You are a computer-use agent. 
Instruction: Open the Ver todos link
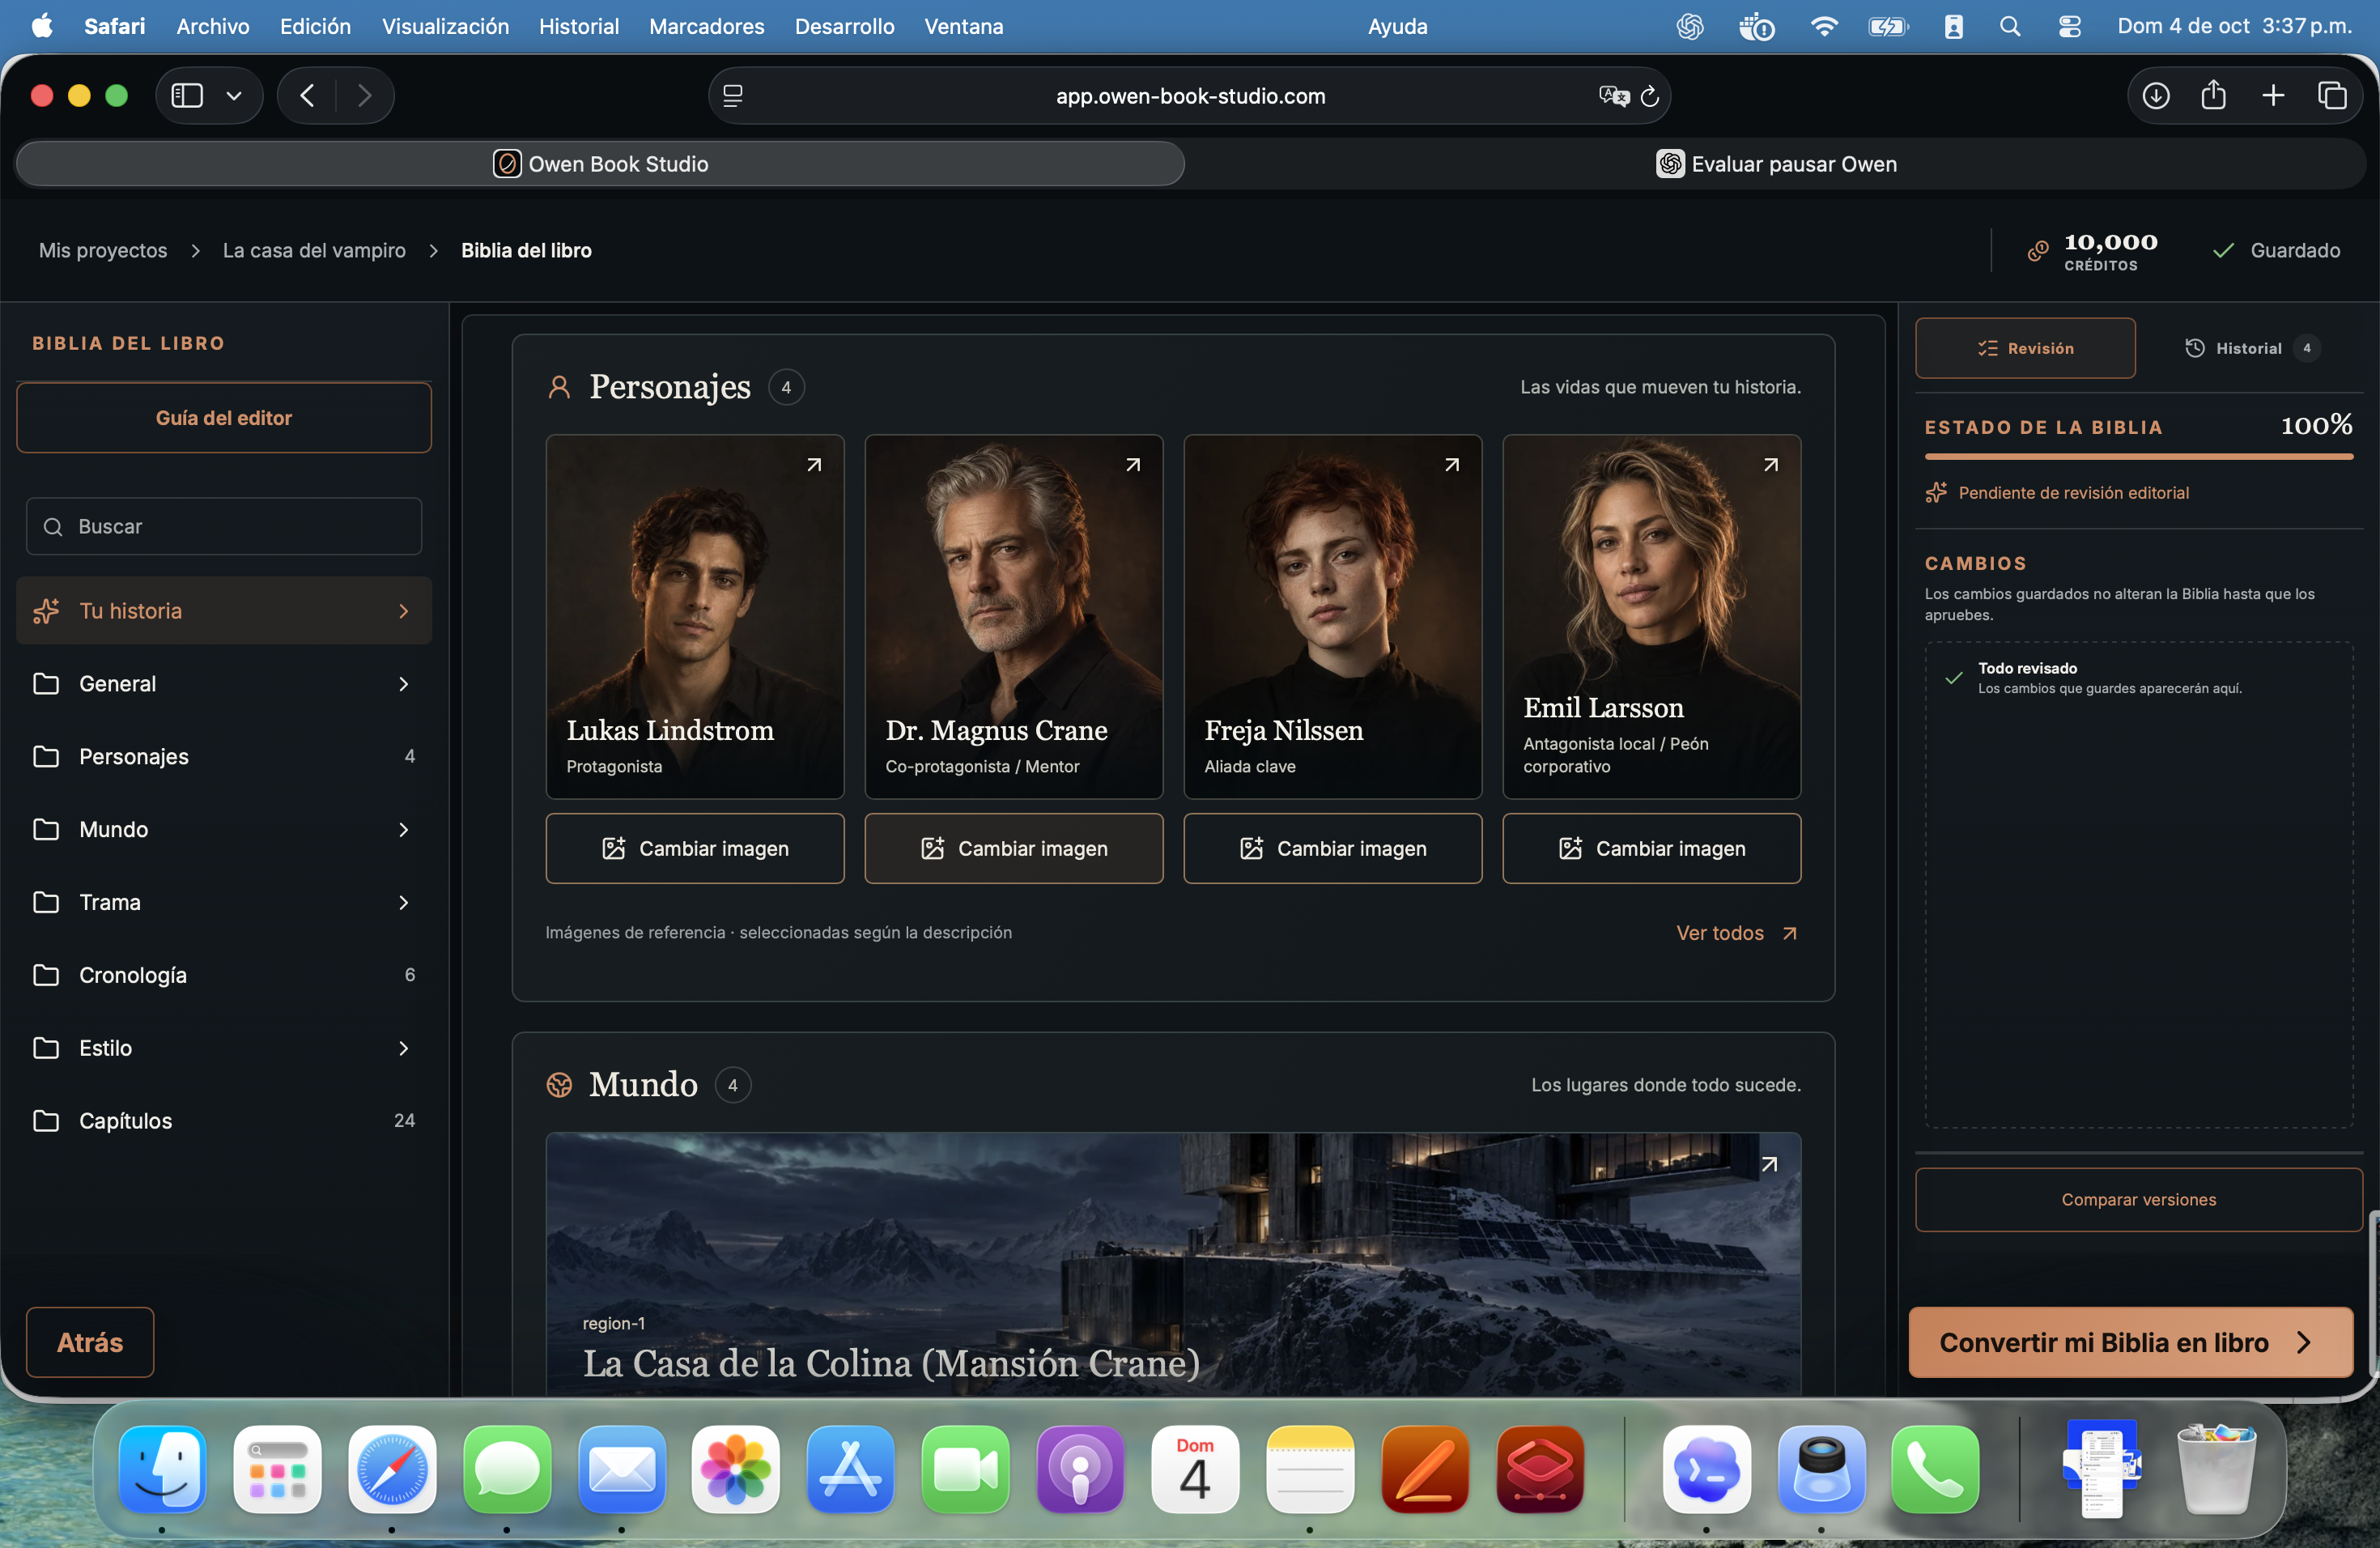coord(1737,933)
